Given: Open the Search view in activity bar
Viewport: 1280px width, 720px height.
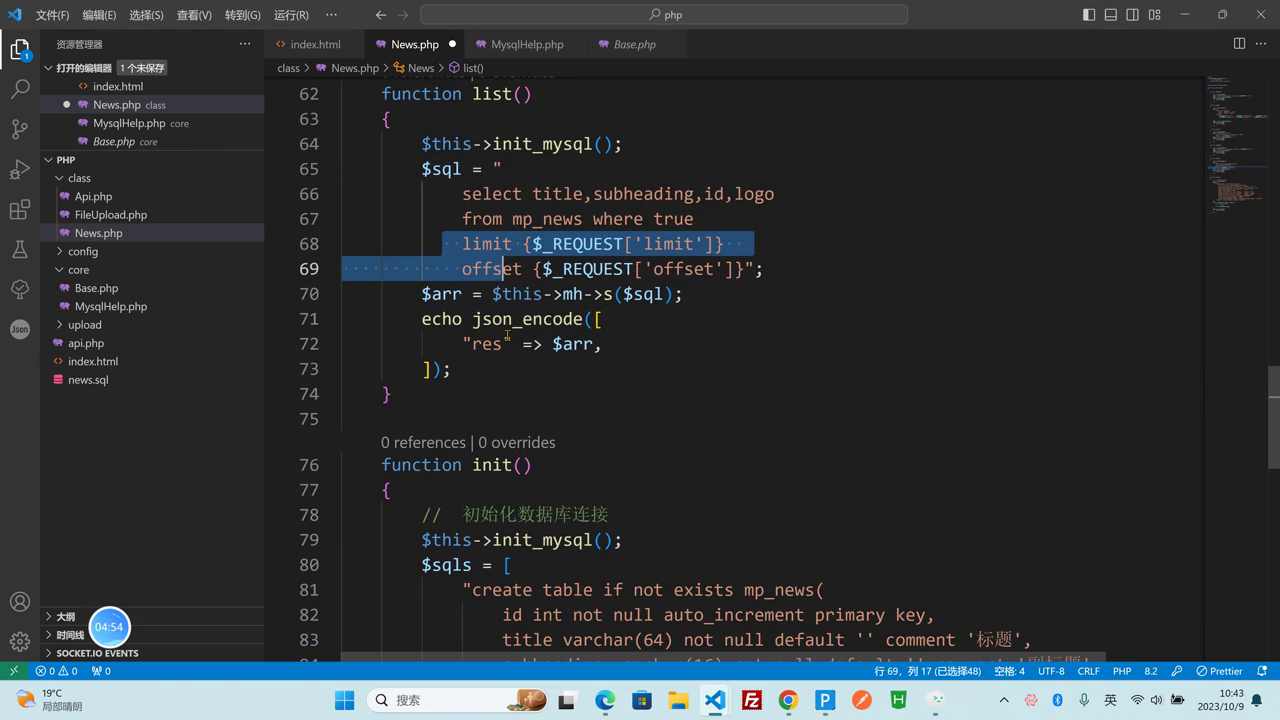Looking at the screenshot, I should [20, 89].
